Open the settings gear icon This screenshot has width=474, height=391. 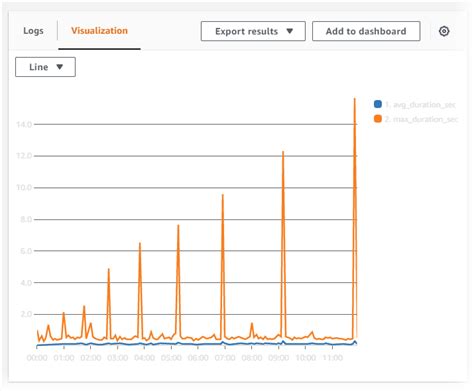[x=444, y=31]
